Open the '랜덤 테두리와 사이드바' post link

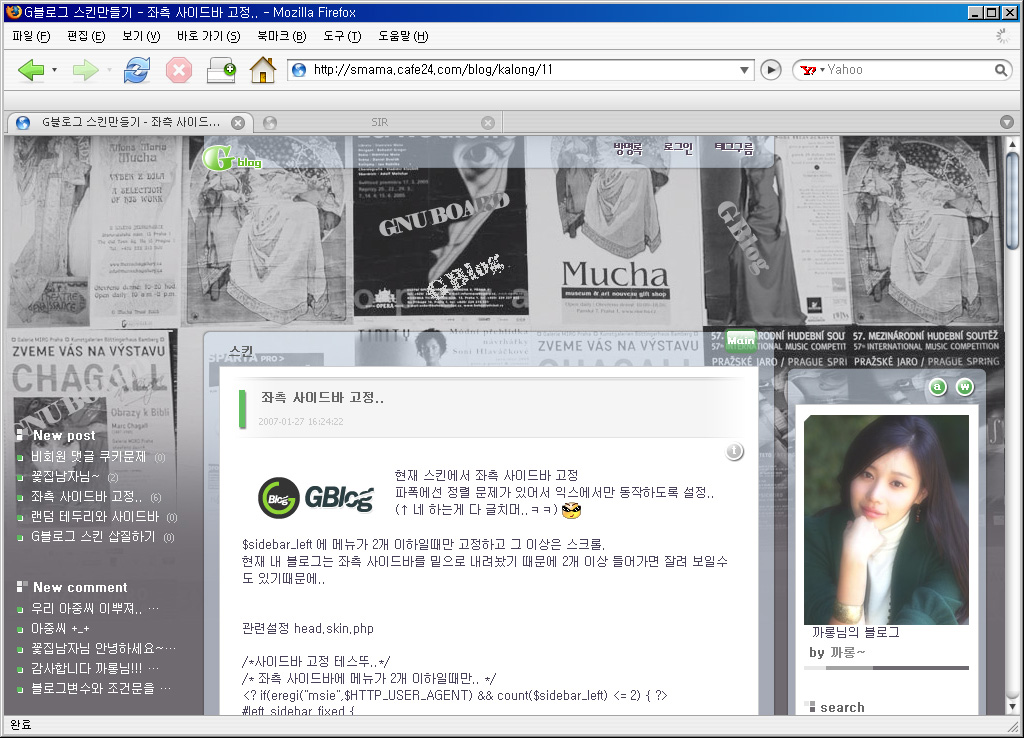pos(95,517)
